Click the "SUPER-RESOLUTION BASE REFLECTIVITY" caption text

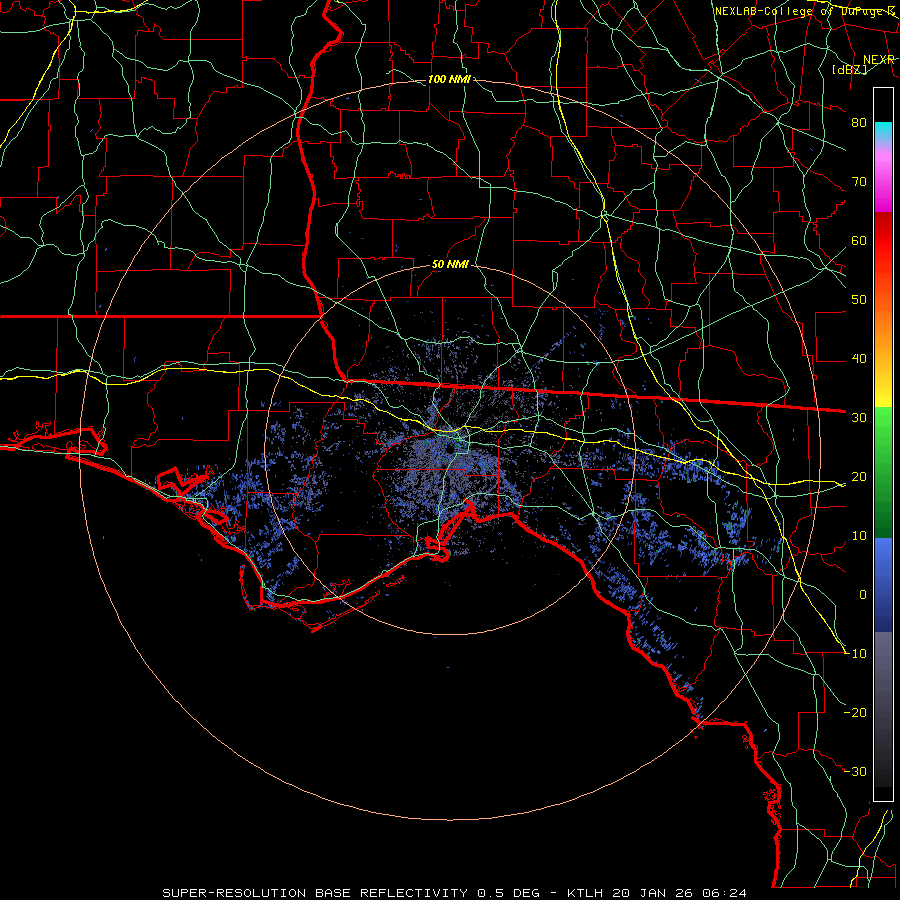[x=315, y=893]
